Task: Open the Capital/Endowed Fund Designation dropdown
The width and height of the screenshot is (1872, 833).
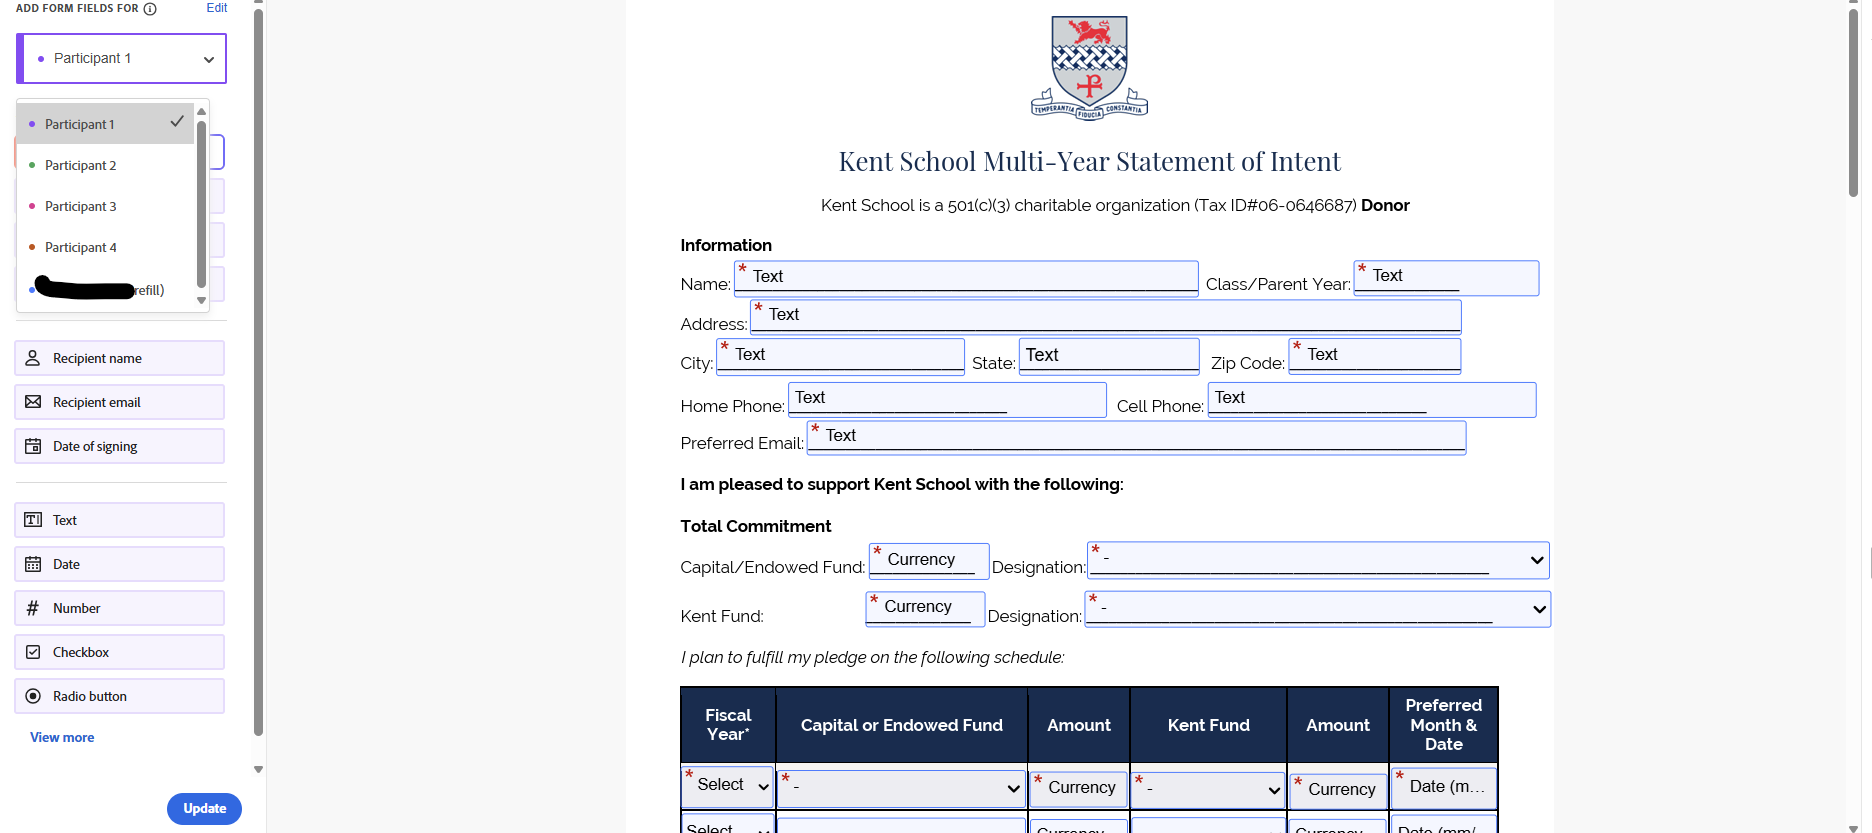Action: click(1318, 560)
